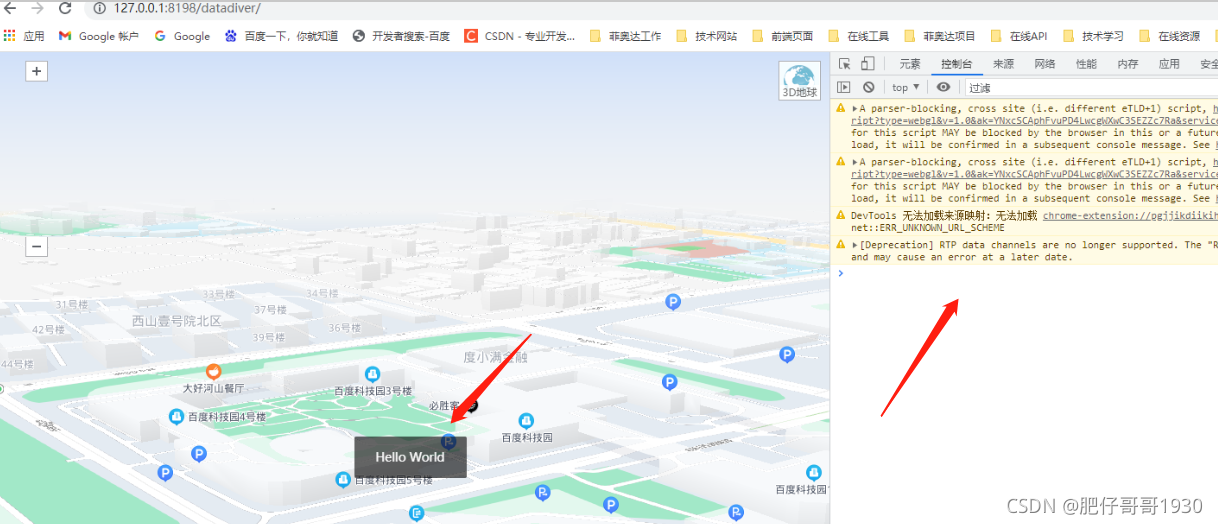Open the 菲奥达工作 bookmark folder
The image size is (1218, 524).
click(625, 36)
